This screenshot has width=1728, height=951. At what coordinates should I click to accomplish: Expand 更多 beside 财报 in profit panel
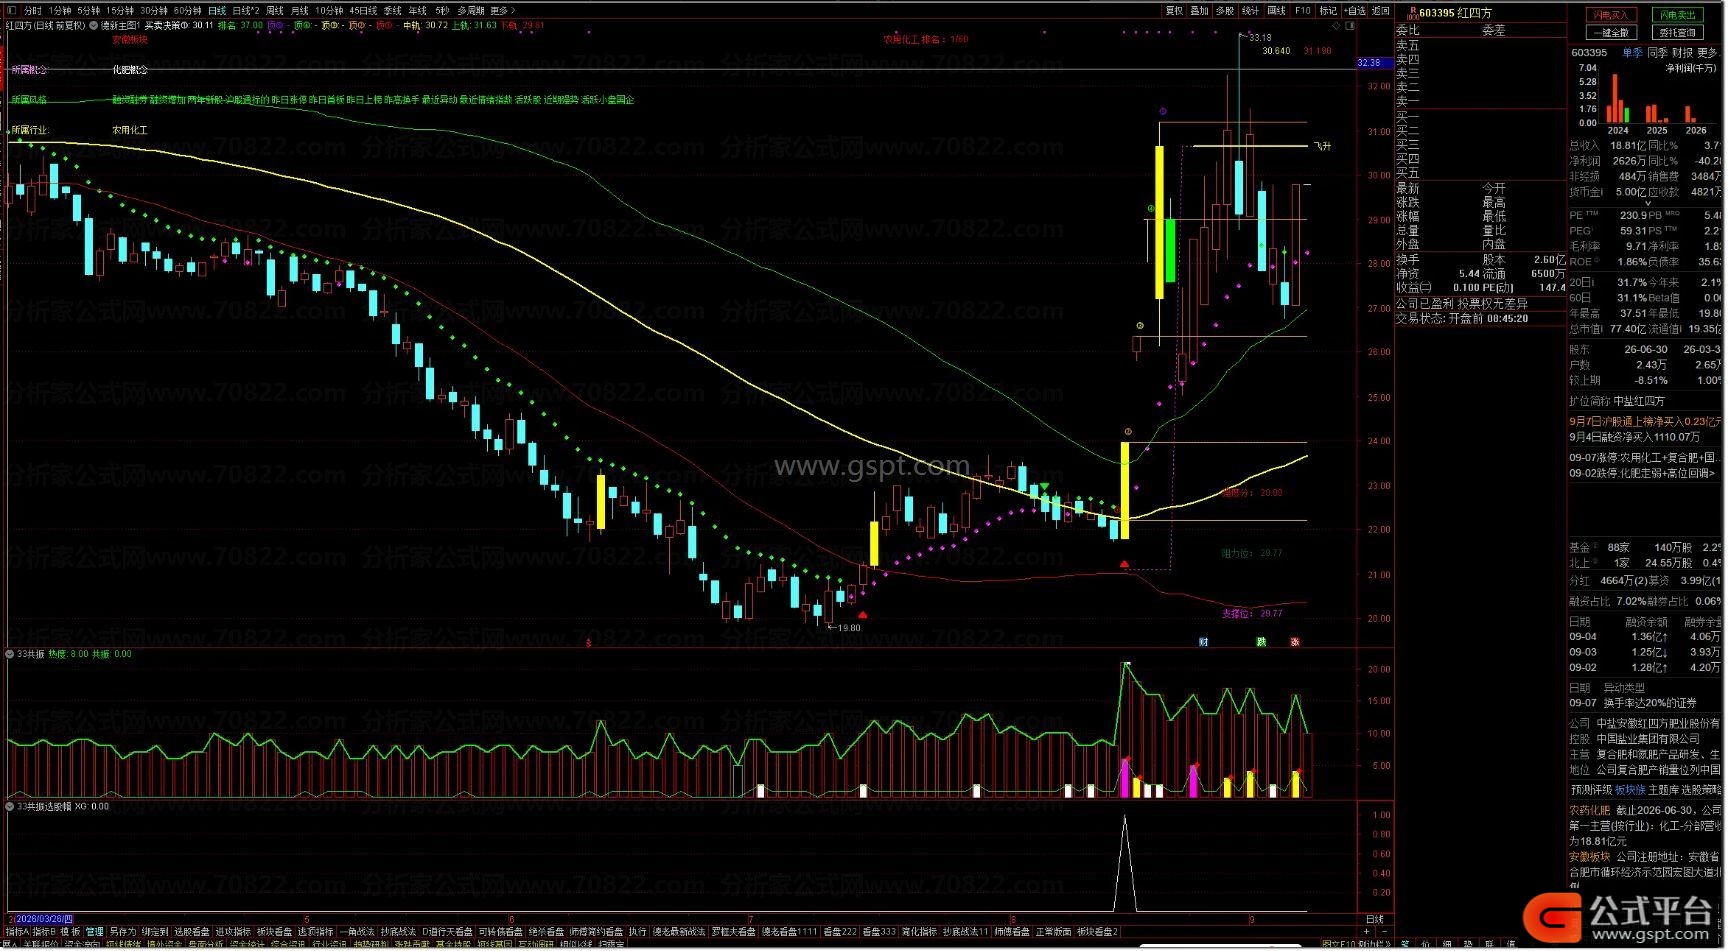click(1707, 53)
